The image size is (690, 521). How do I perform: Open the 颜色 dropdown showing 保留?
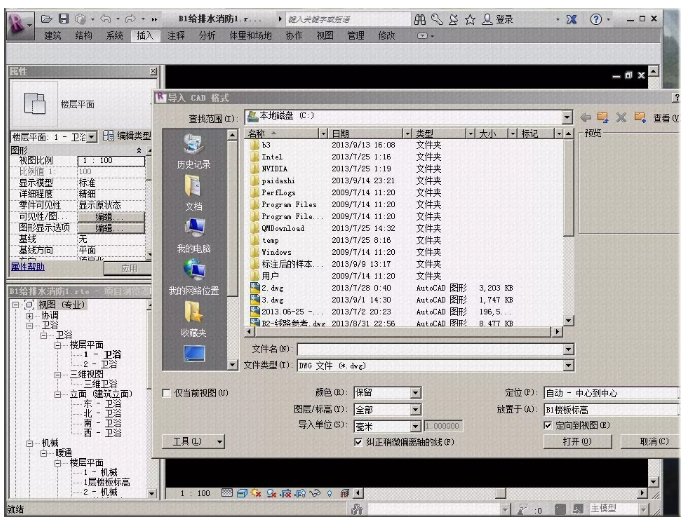click(x=415, y=393)
